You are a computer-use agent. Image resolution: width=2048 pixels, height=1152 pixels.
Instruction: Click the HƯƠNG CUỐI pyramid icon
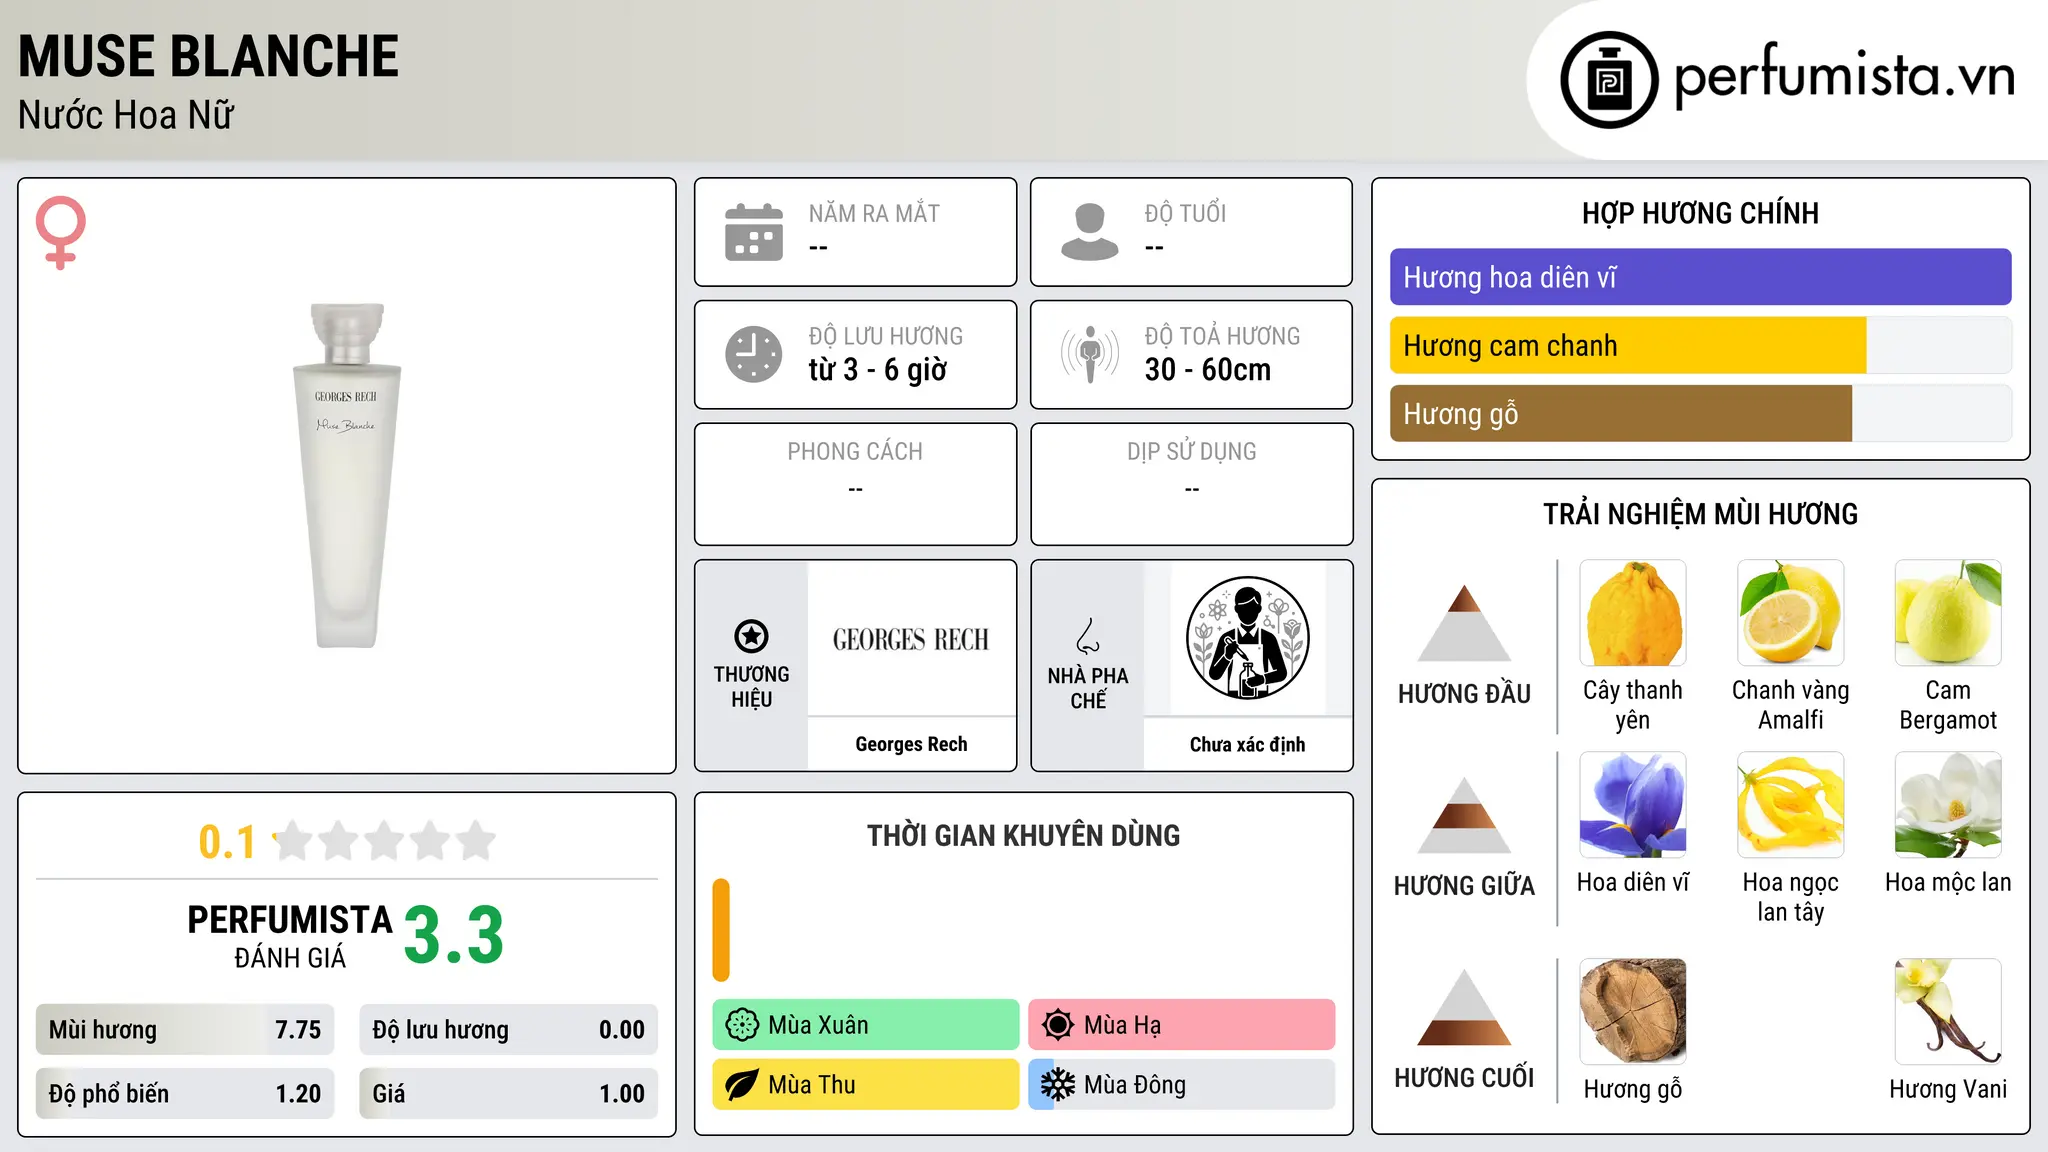pos(1464,1007)
